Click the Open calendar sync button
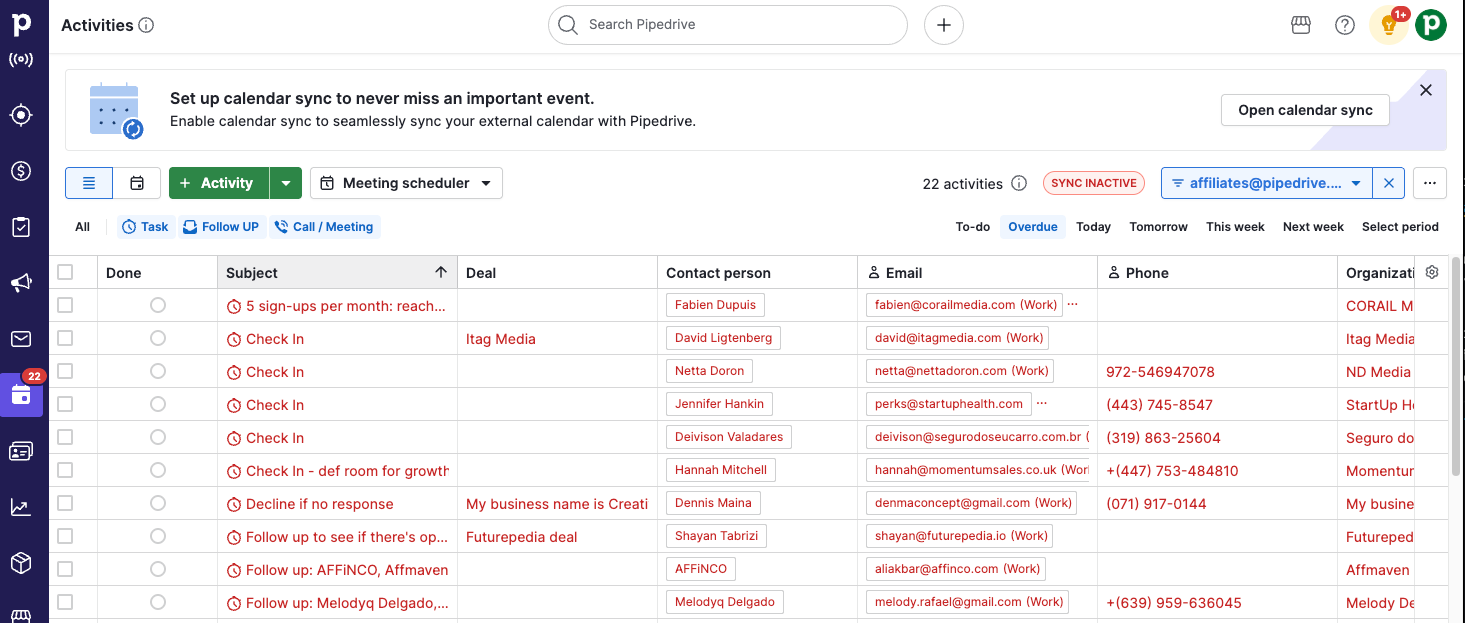 1305,110
